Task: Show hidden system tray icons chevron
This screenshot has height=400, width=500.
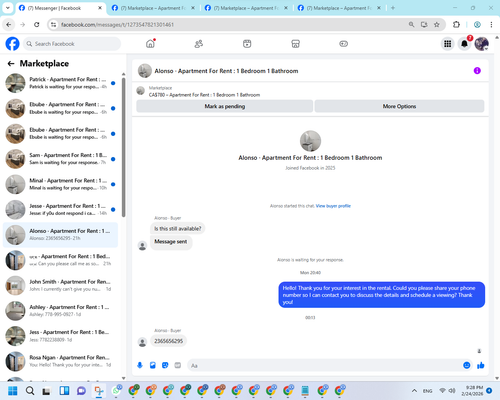Action: (x=414, y=391)
